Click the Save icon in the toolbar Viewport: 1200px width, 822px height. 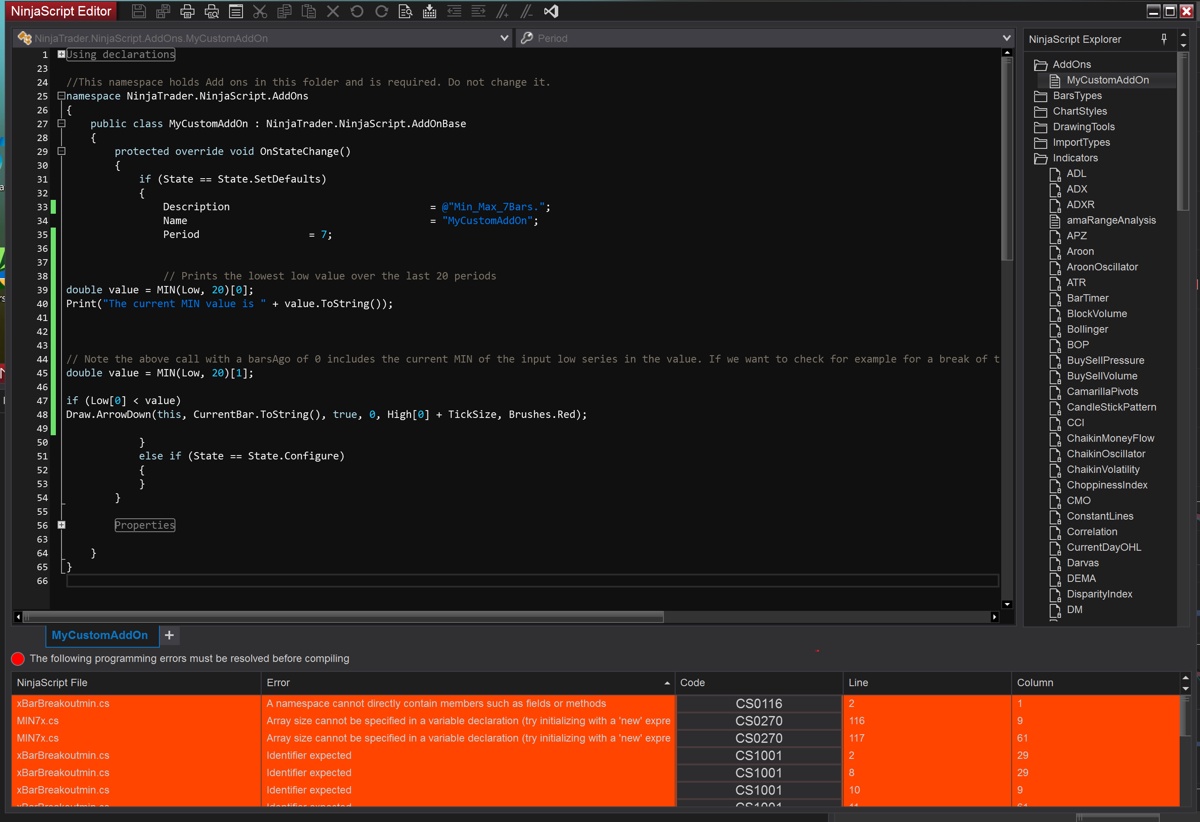139,12
